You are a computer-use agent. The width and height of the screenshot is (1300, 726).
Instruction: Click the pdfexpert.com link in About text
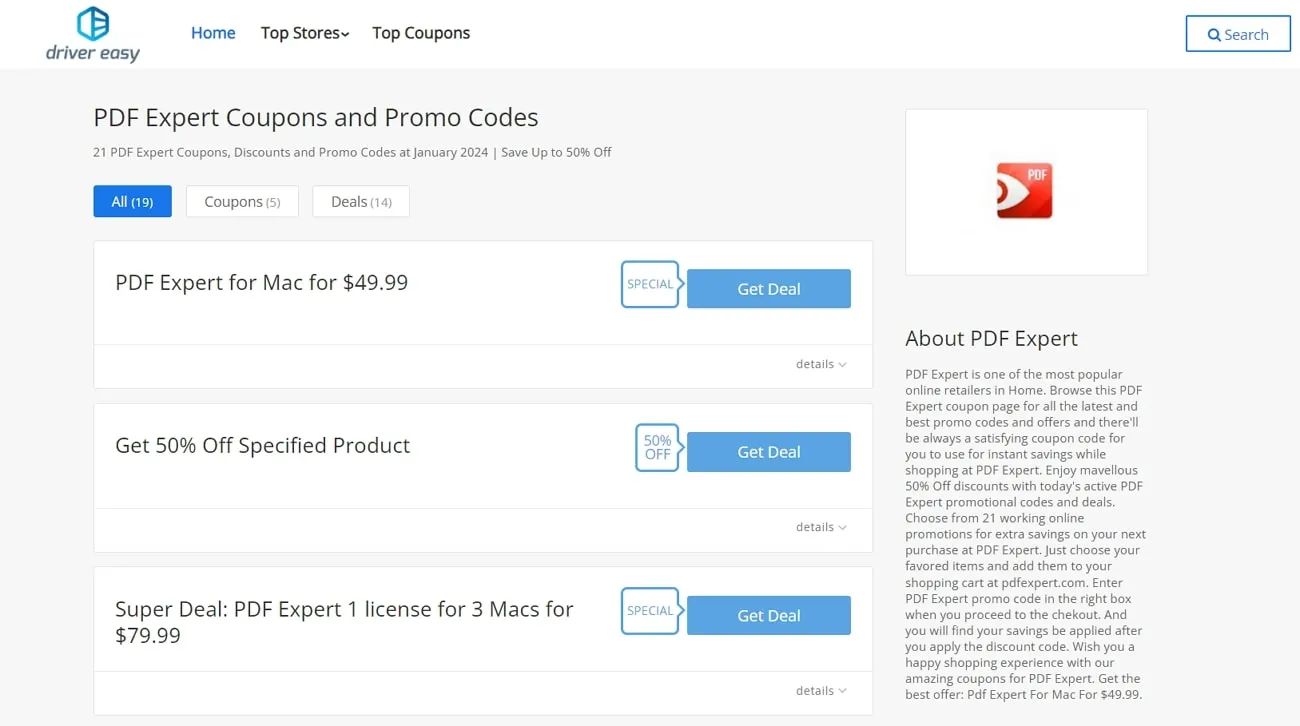pyautogui.click(x=1040, y=582)
